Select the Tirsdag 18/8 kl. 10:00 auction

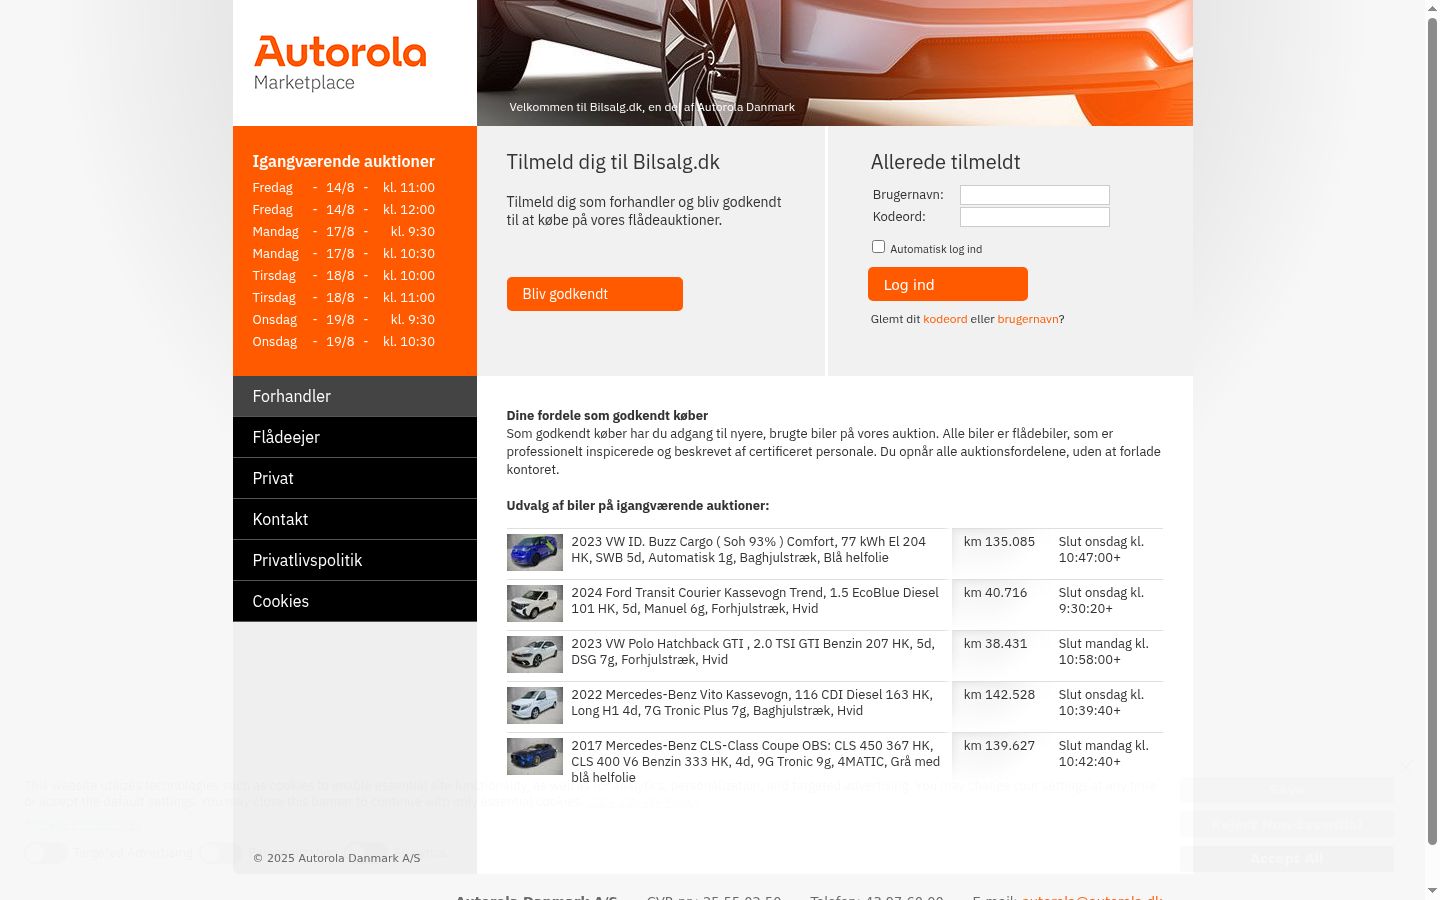pyautogui.click(x=344, y=276)
